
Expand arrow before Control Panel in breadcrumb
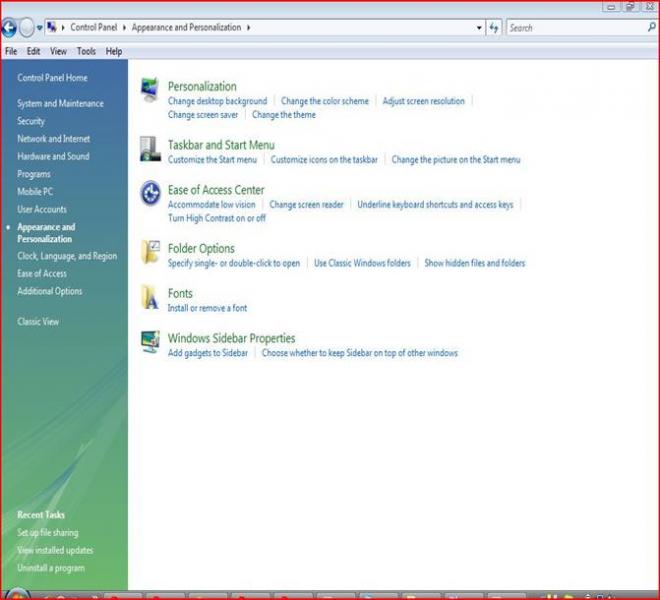(63, 28)
